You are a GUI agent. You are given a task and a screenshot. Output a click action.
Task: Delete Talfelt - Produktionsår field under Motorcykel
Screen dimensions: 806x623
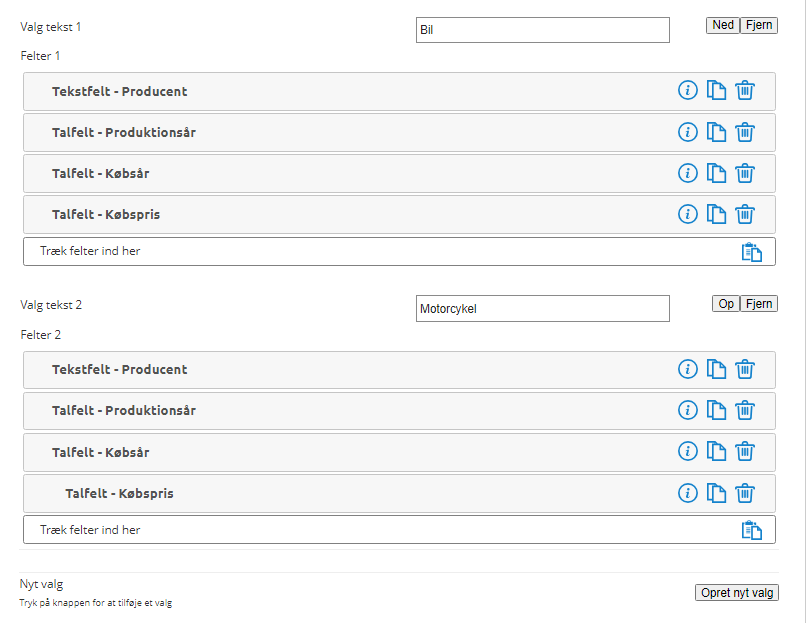pos(745,410)
